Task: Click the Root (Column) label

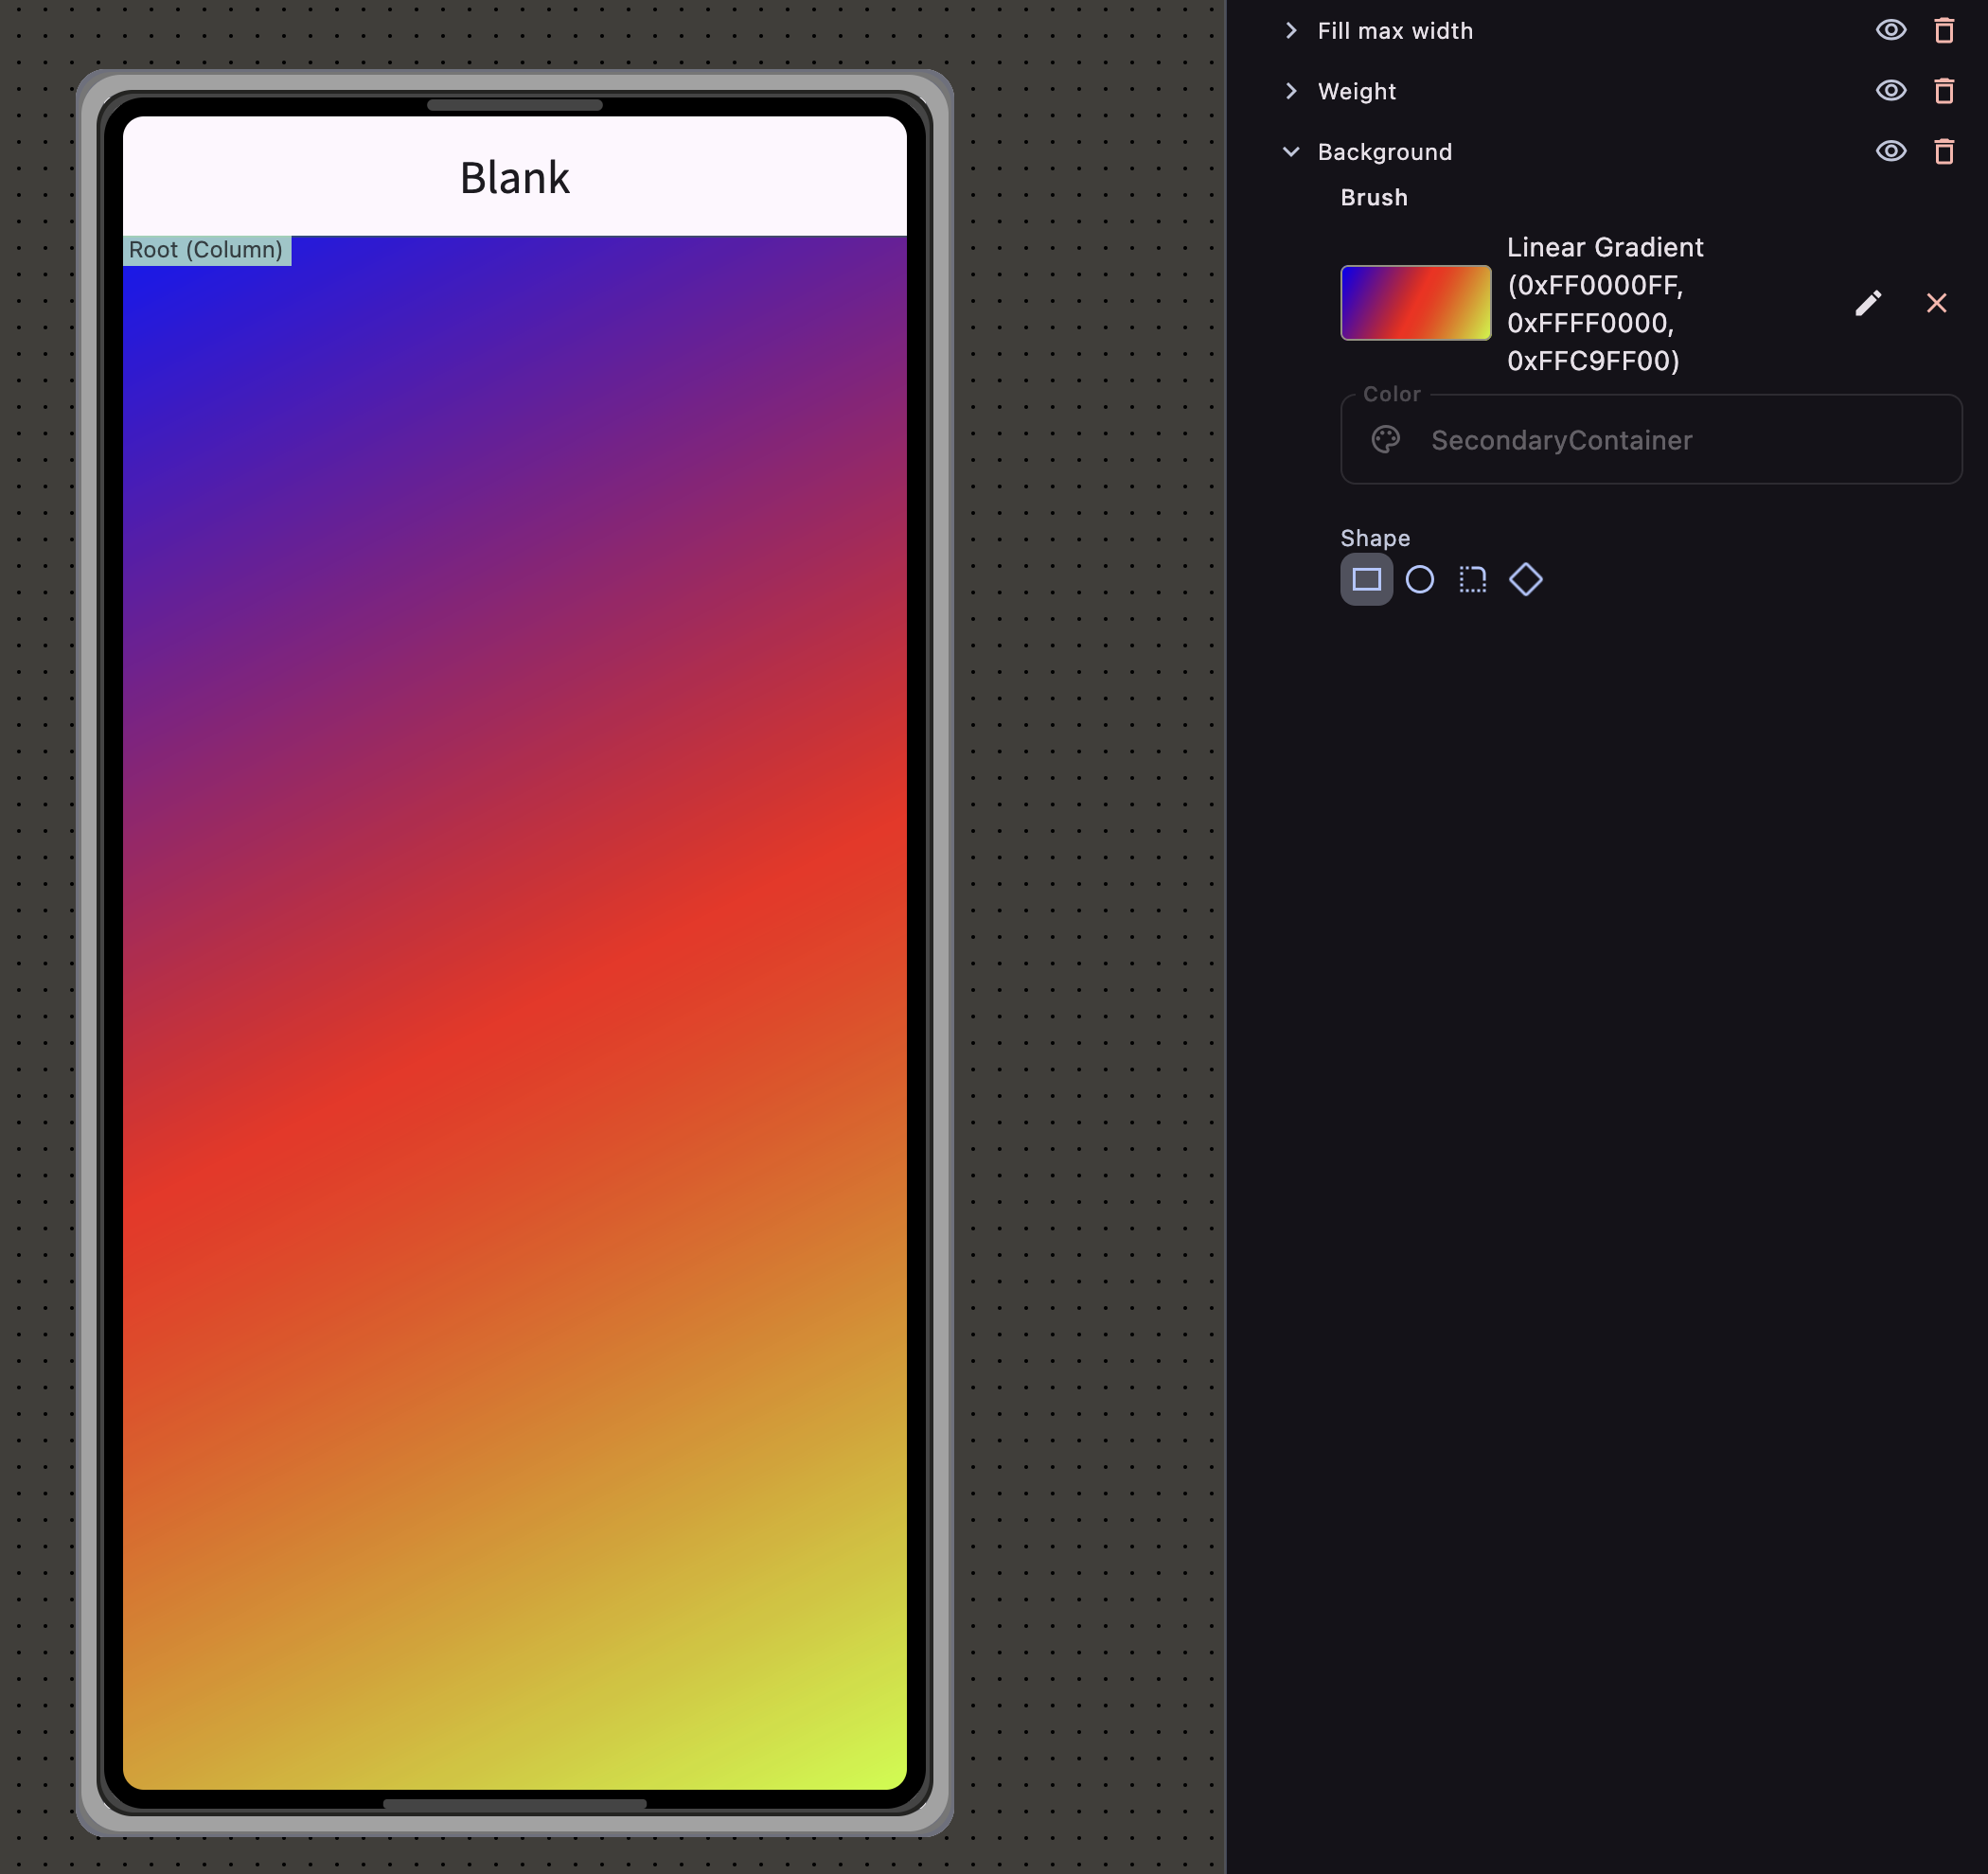Action: pos(207,250)
